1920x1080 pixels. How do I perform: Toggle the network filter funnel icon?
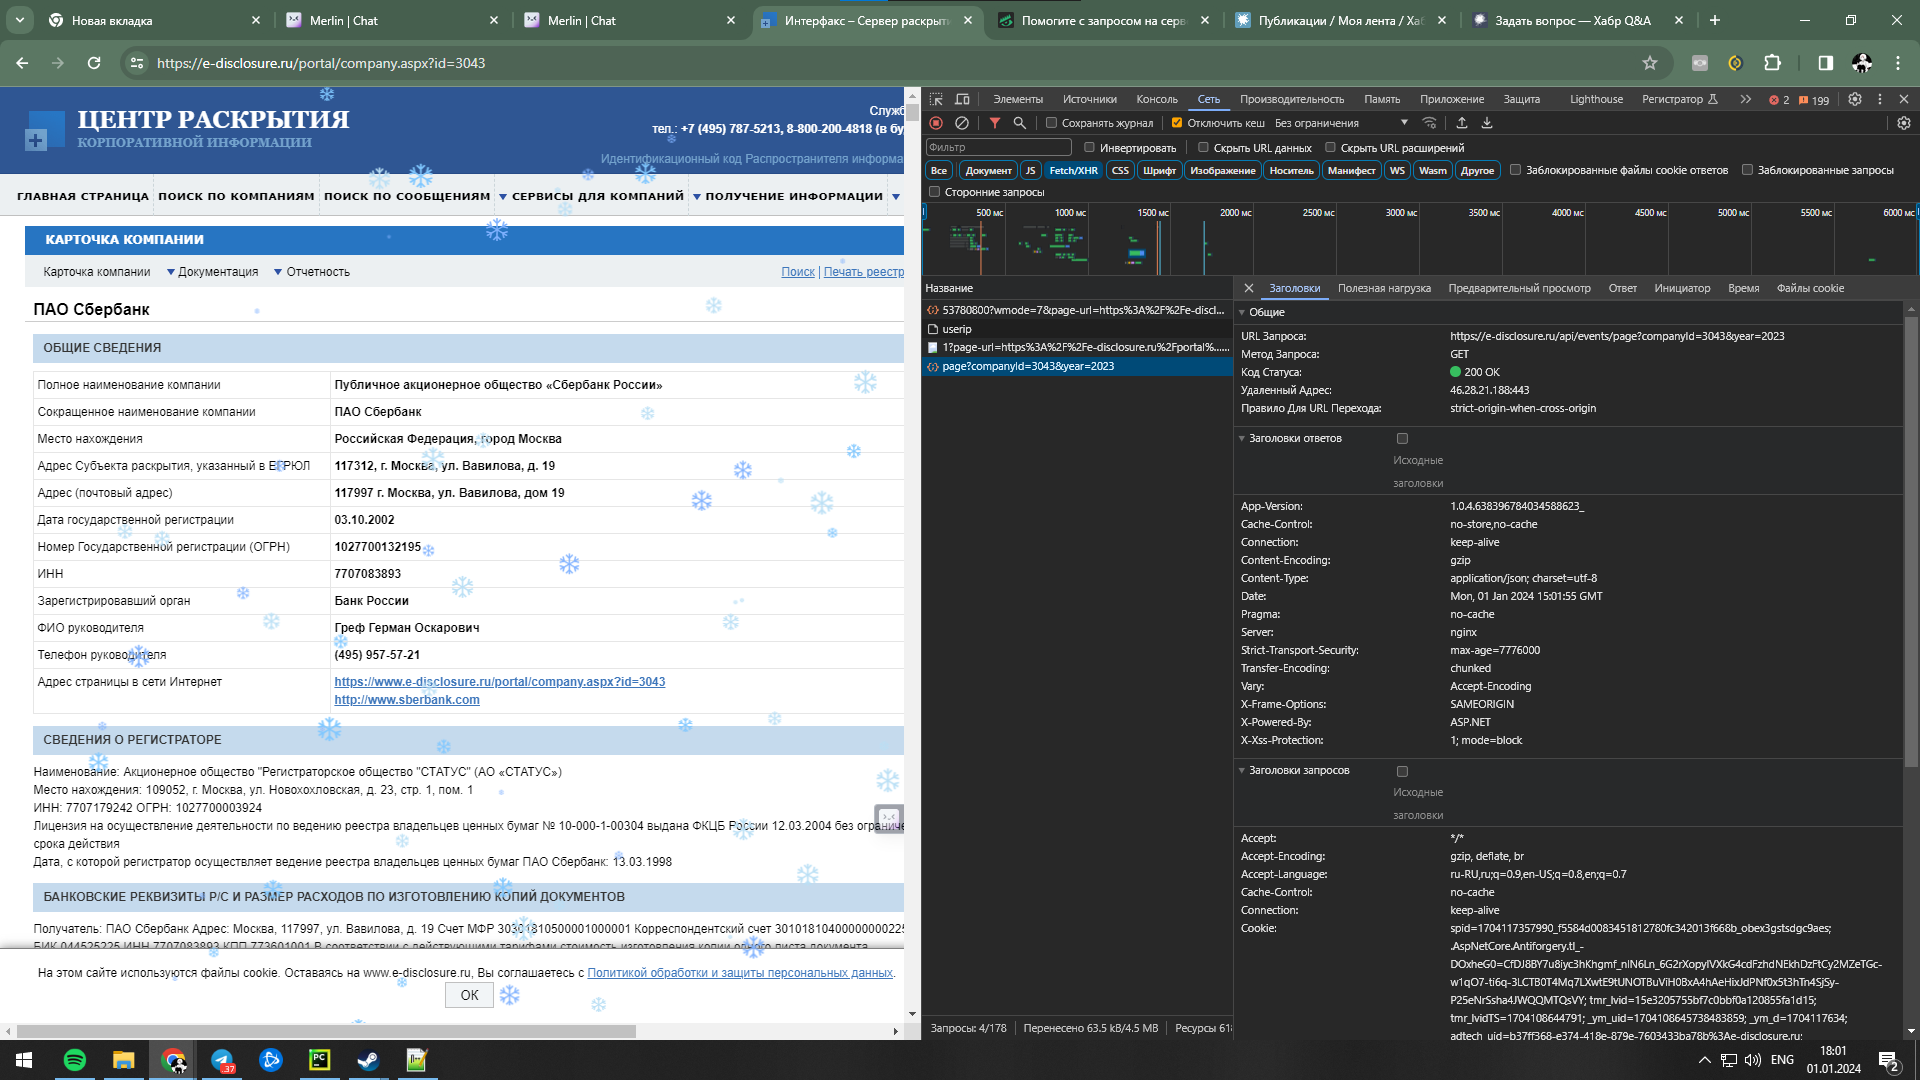[995, 123]
